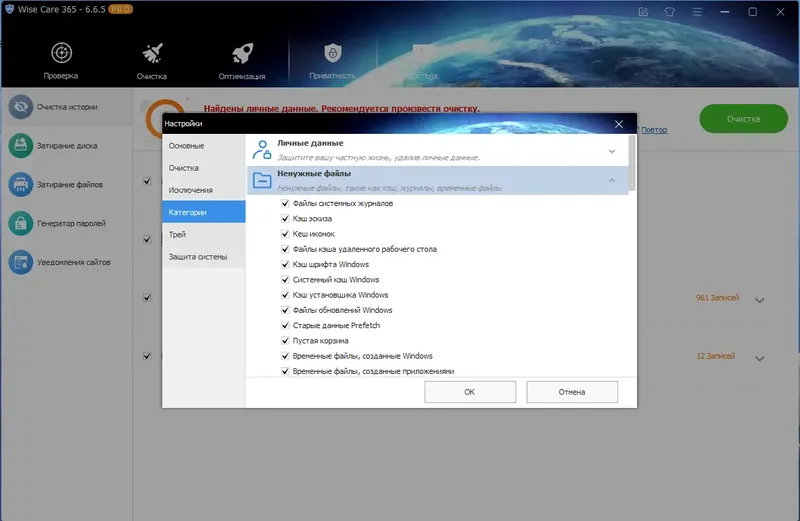Click the Ненужные файлы folder icon

(x=262, y=180)
